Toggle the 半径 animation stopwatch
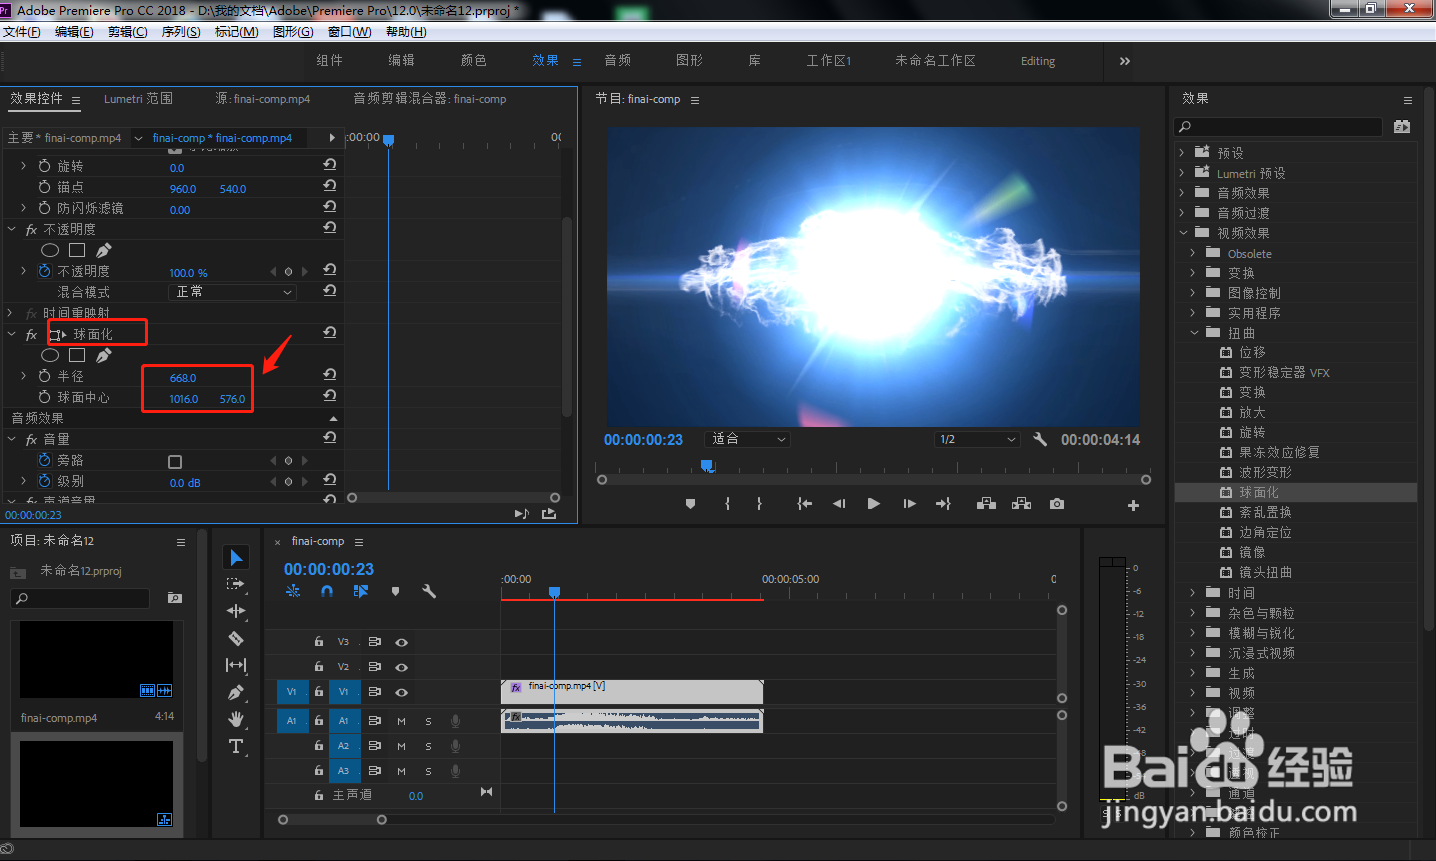Screen dimensions: 1436x861 [x=44, y=376]
